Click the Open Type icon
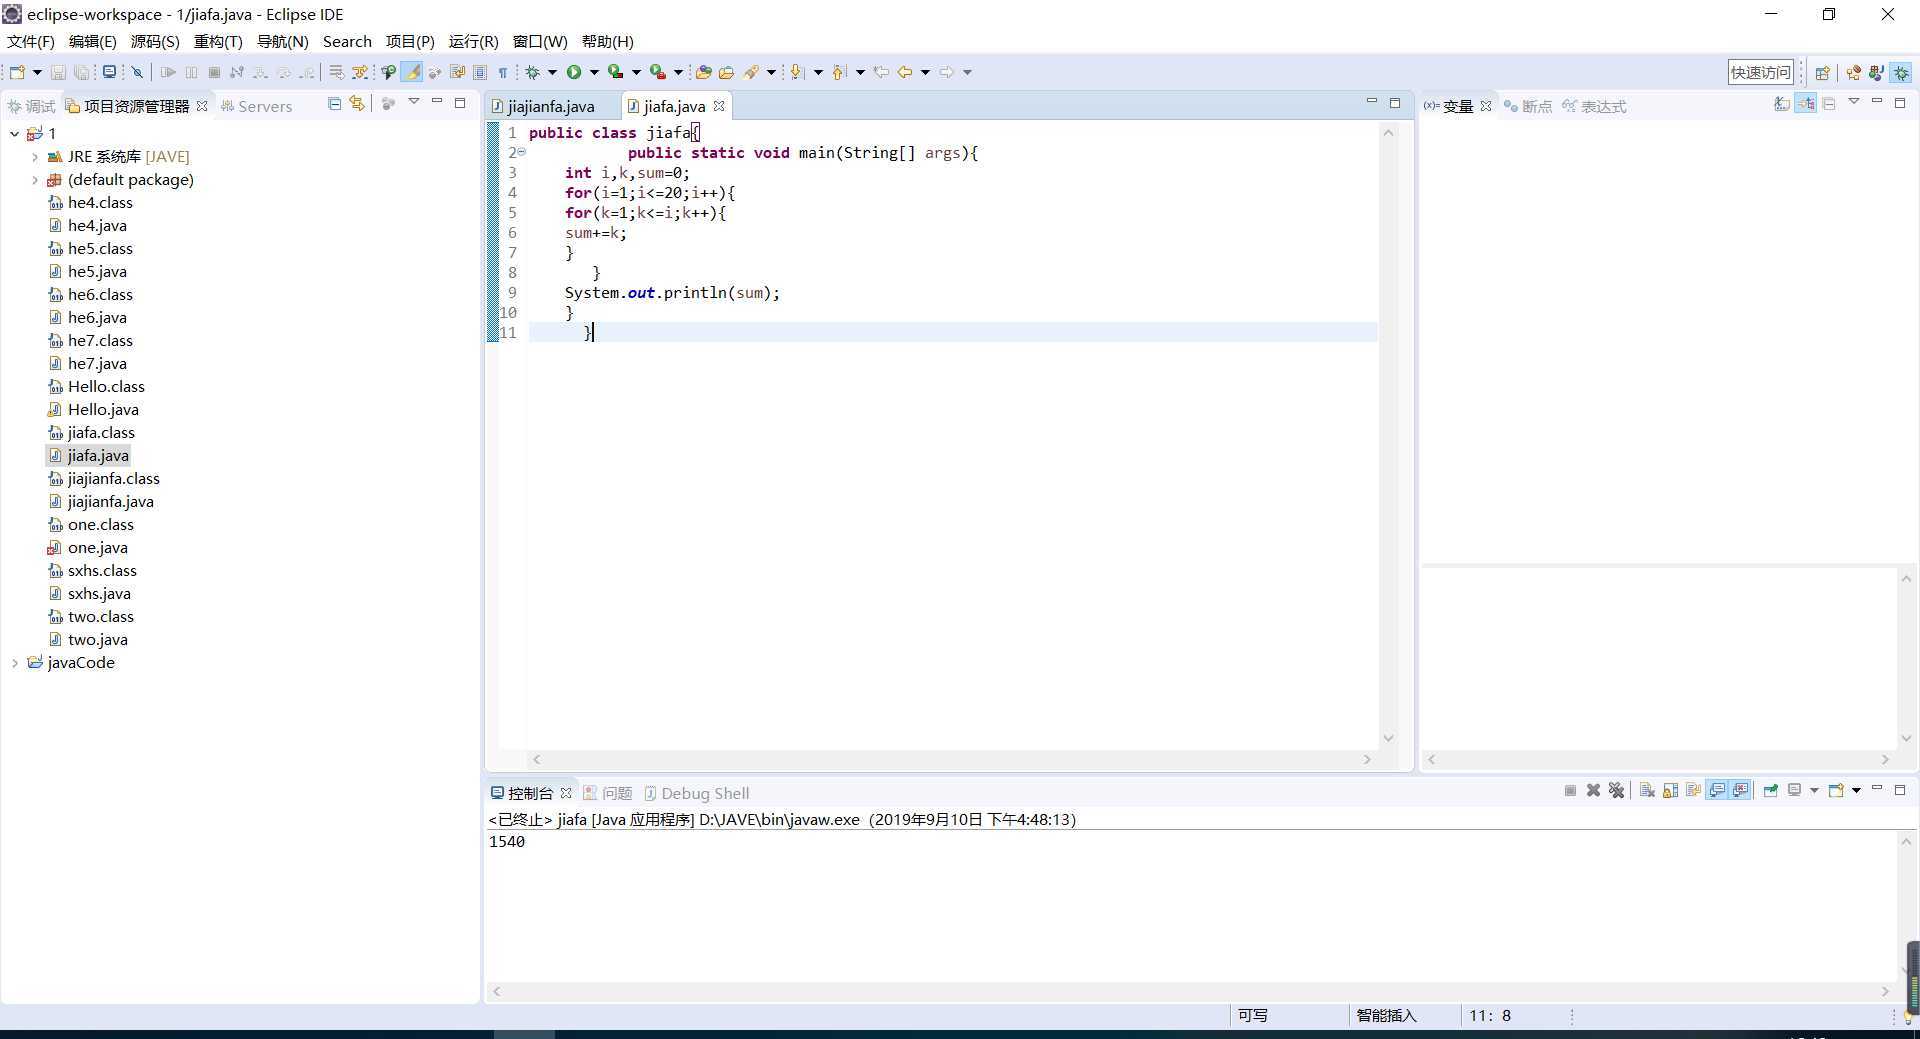Image resolution: width=1920 pixels, height=1039 pixels. tap(703, 72)
